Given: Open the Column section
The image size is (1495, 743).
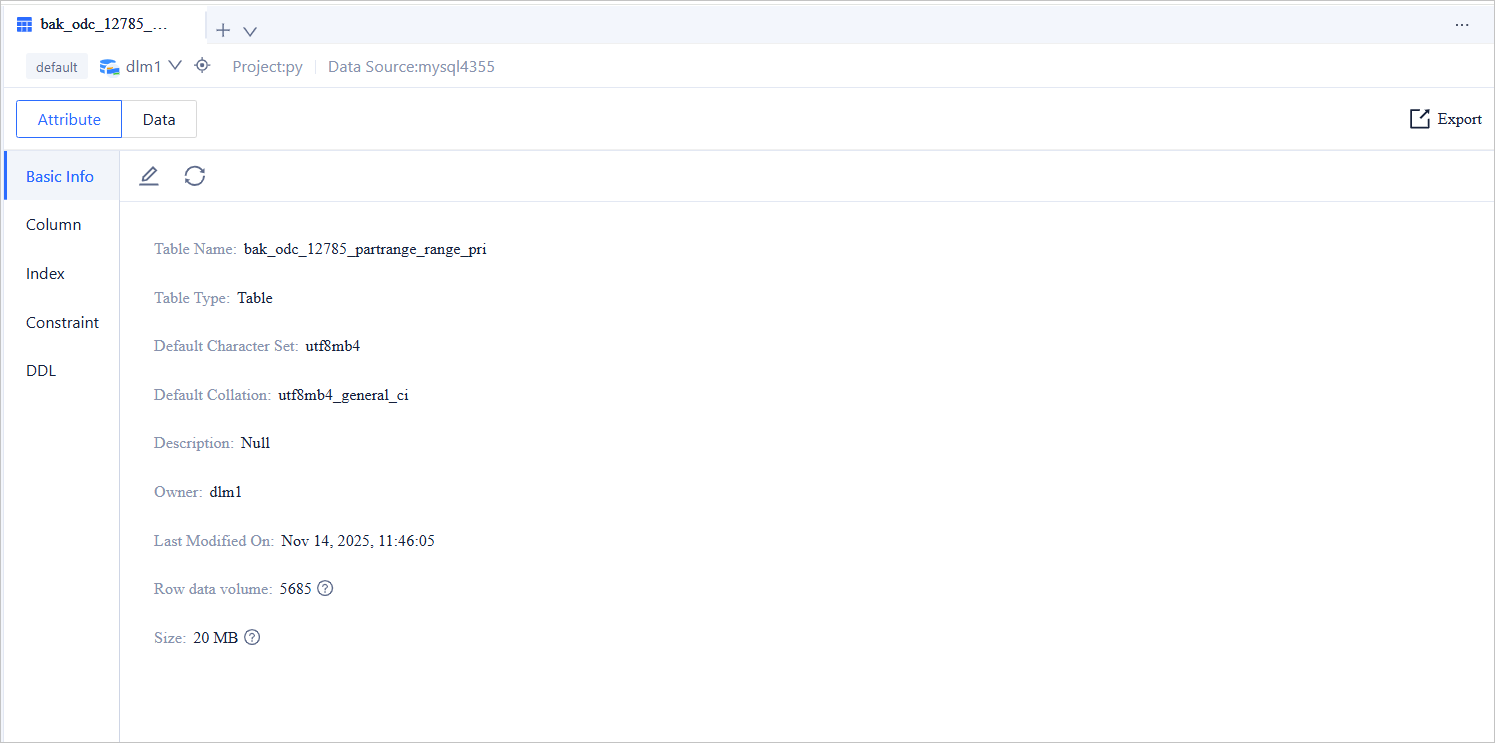Looking at the screenshot, I should click(54, 225).
